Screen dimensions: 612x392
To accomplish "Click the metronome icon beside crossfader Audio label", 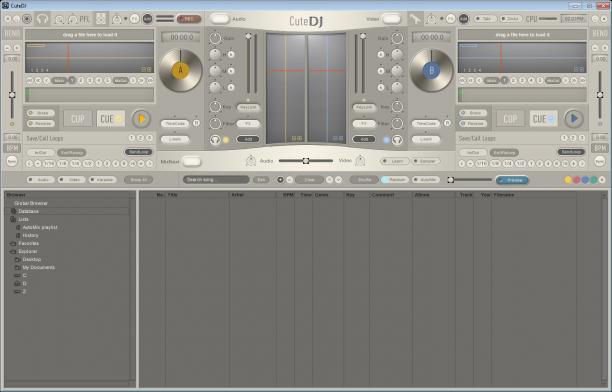I will point(251,160).
